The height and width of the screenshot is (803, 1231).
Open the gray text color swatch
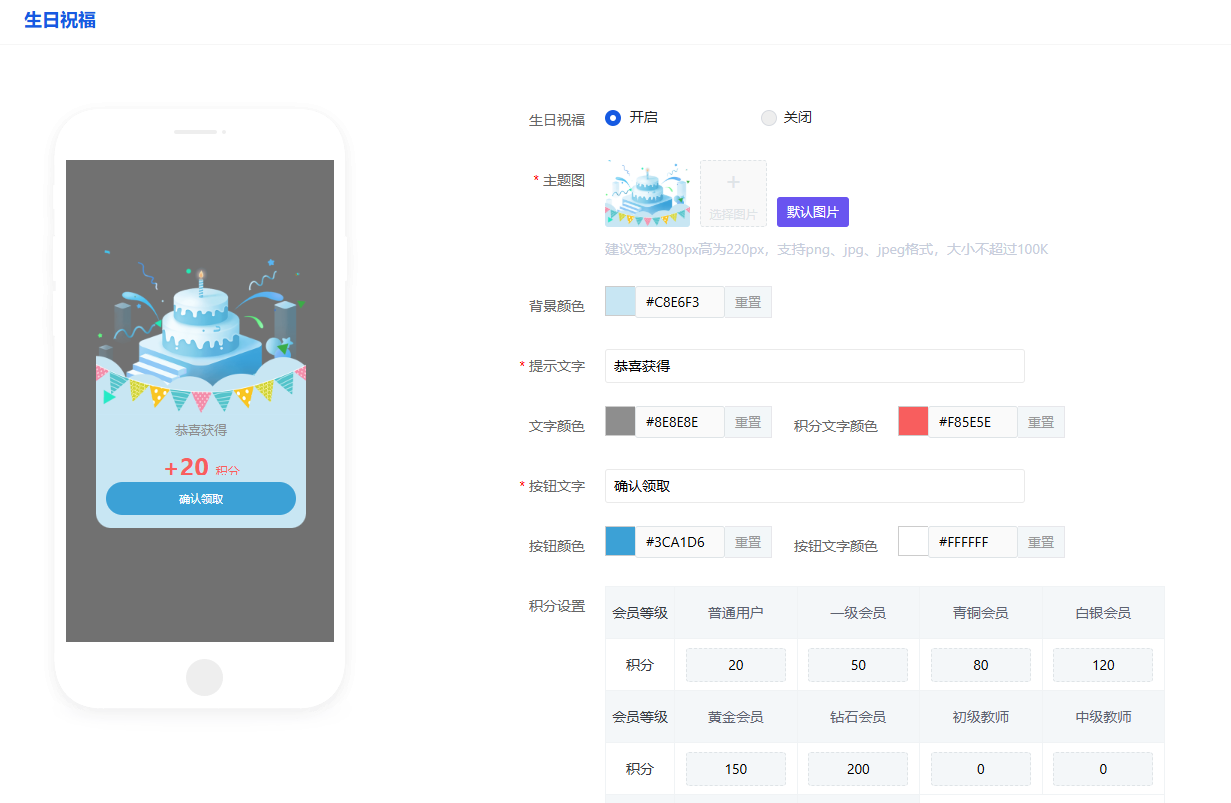(620, 422)
